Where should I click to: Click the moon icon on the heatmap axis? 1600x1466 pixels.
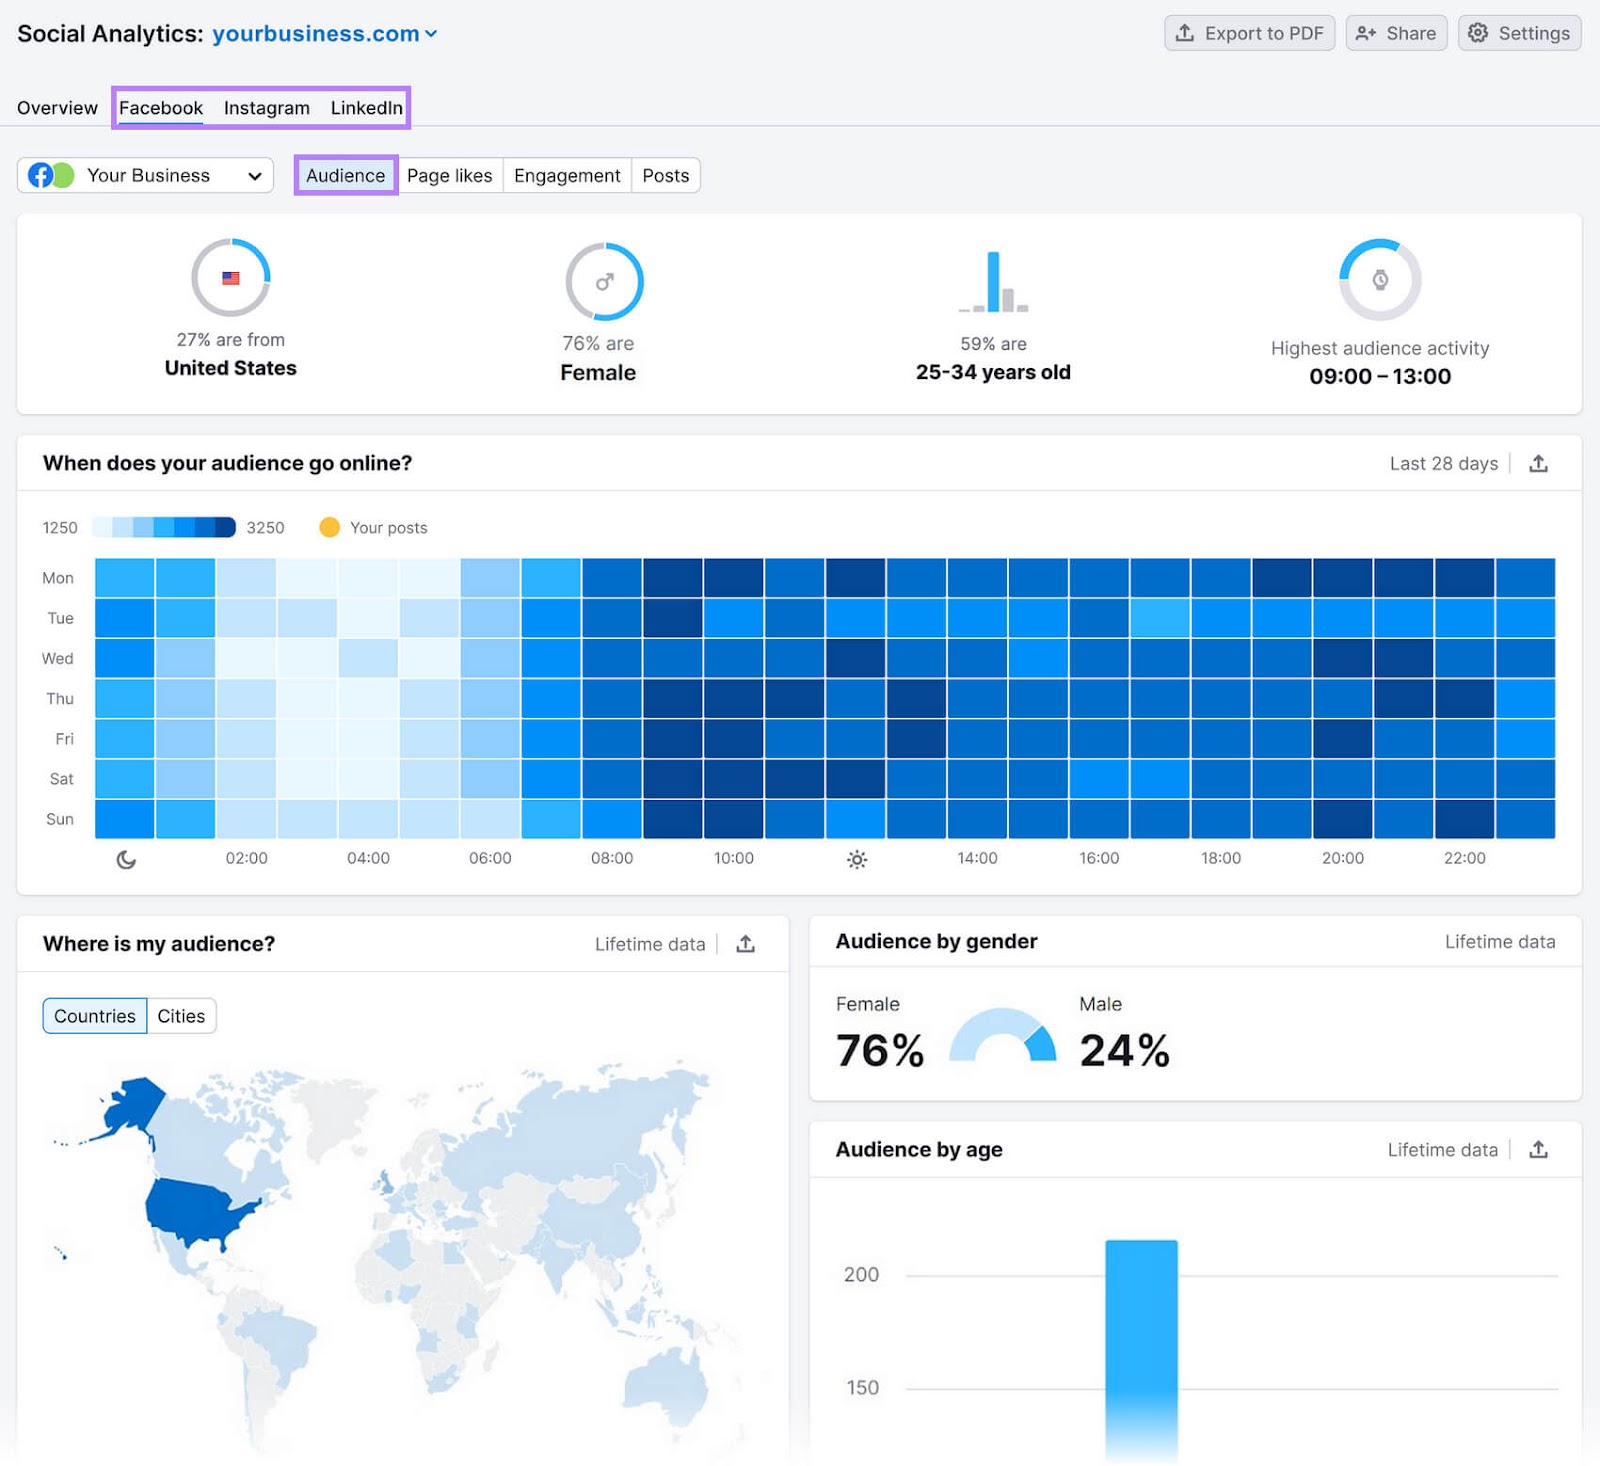click(126, 859)
